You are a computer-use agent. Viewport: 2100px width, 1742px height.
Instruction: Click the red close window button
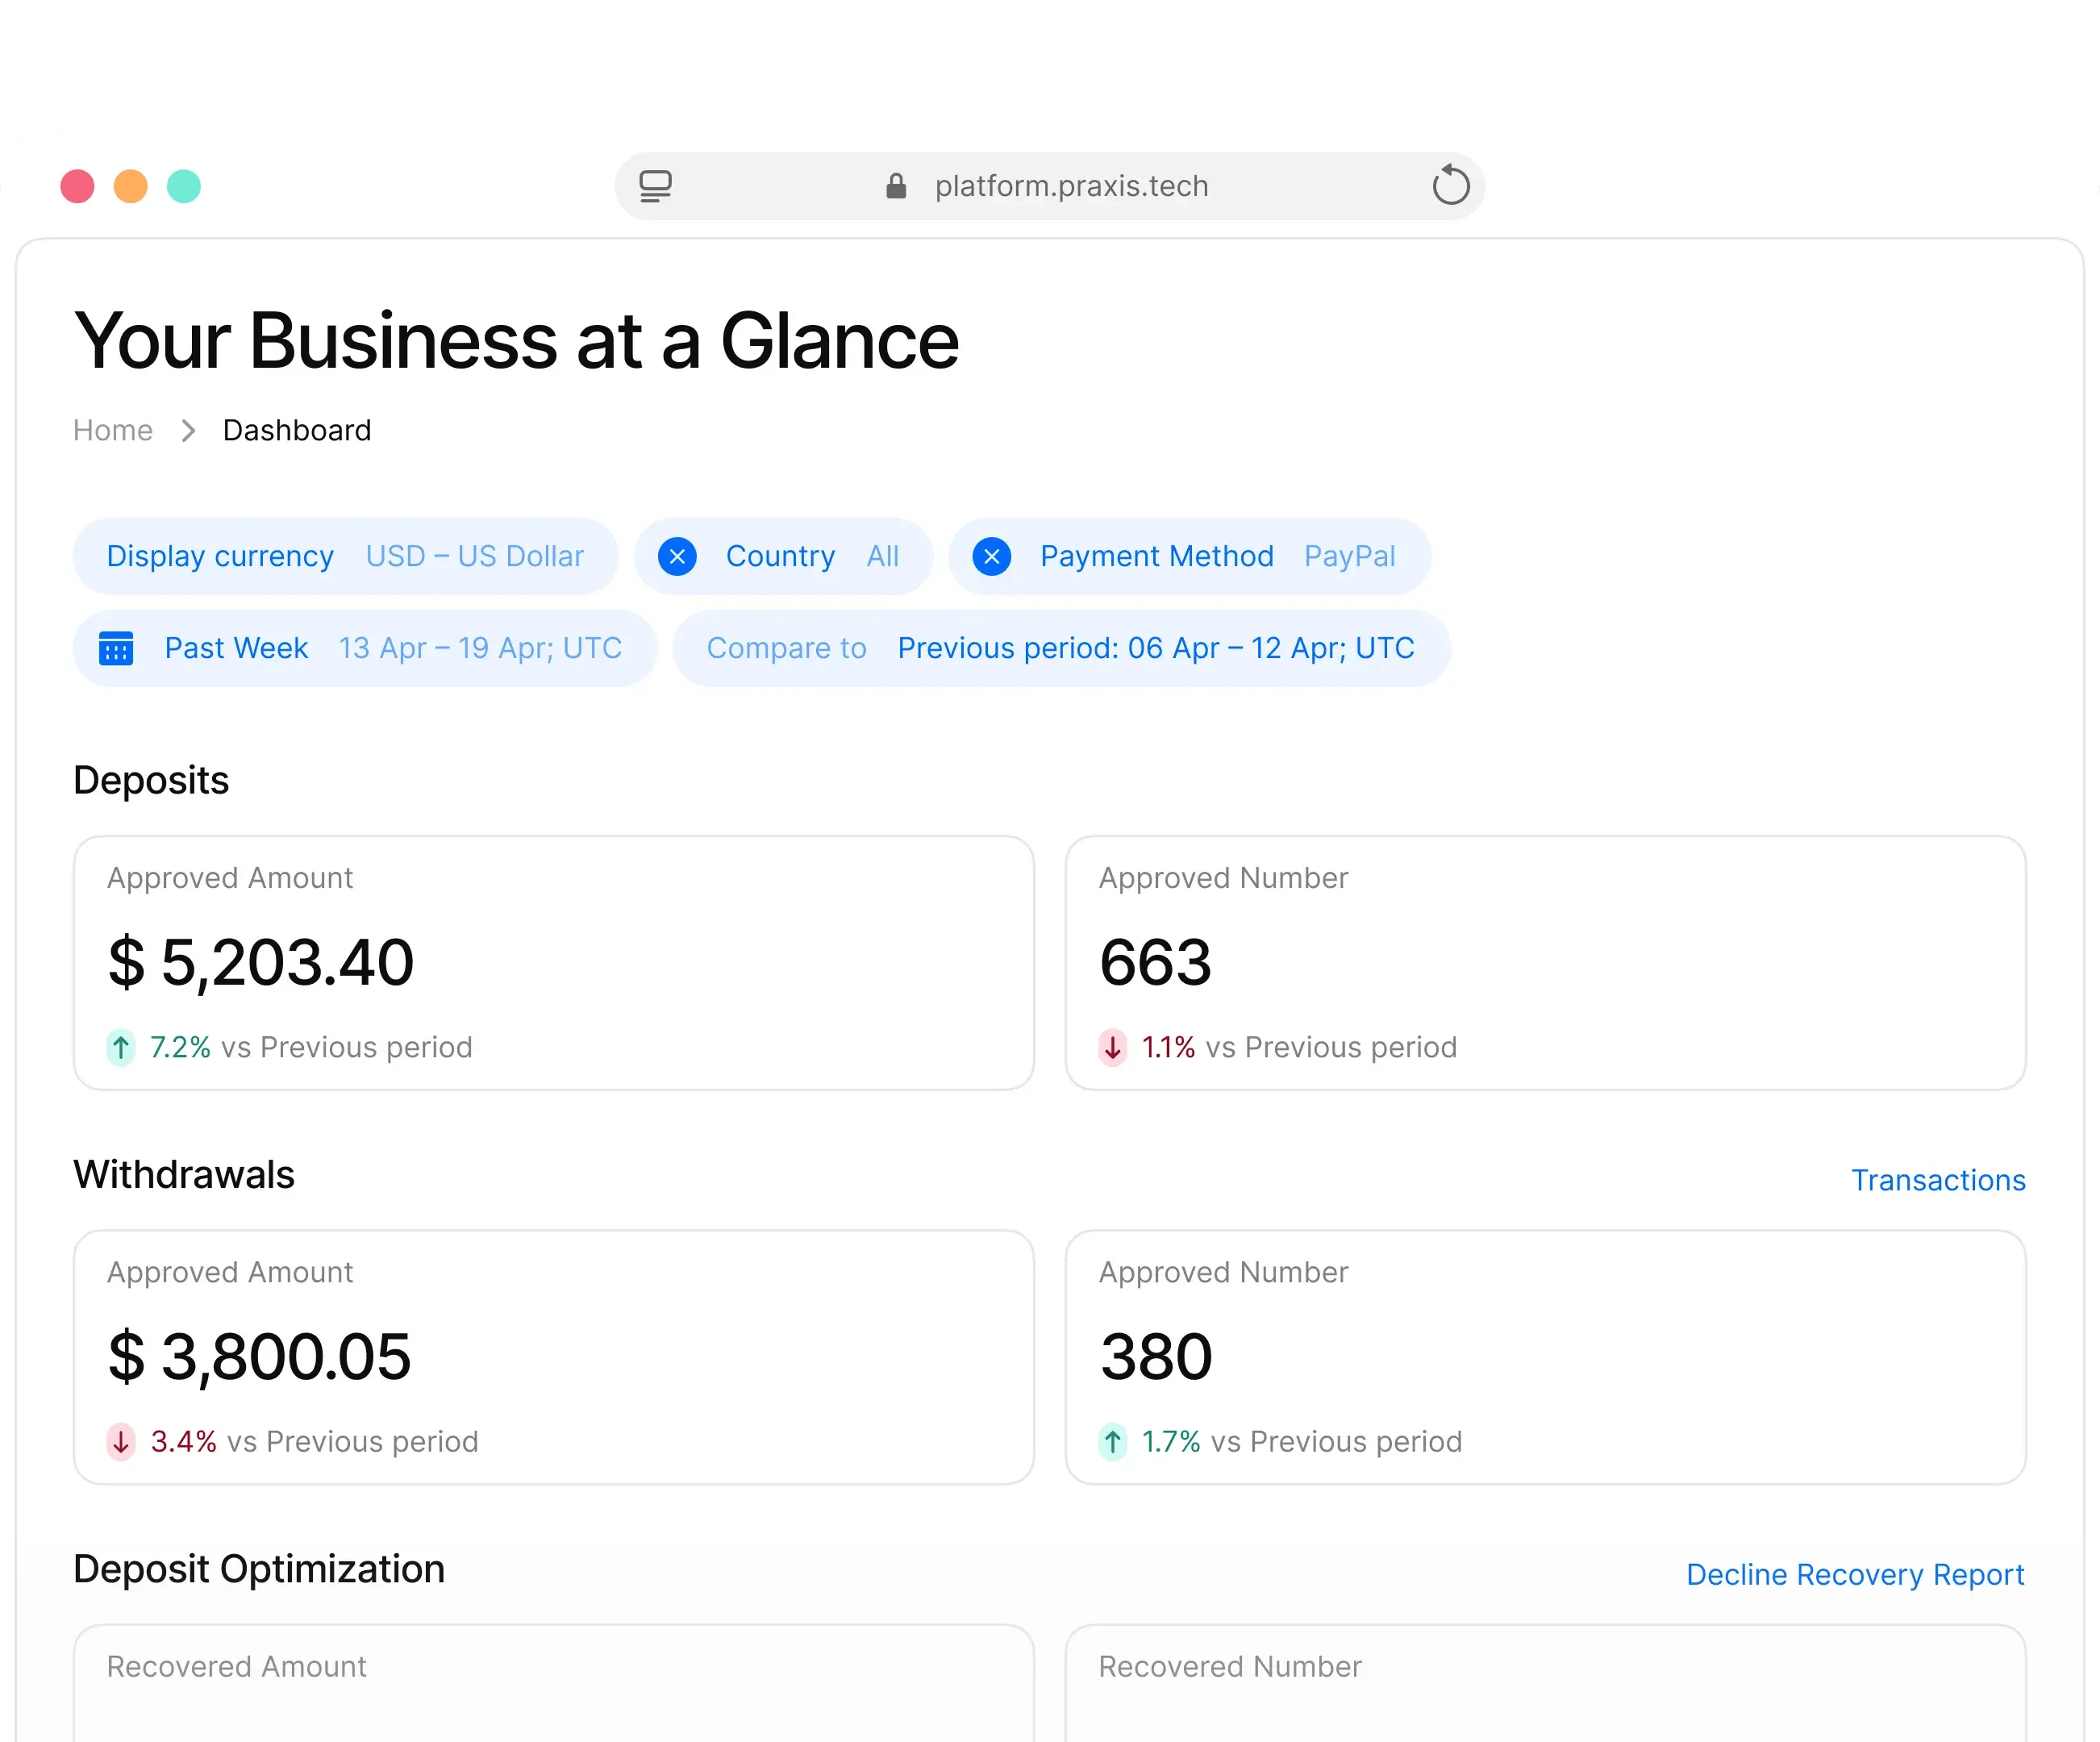77,186
